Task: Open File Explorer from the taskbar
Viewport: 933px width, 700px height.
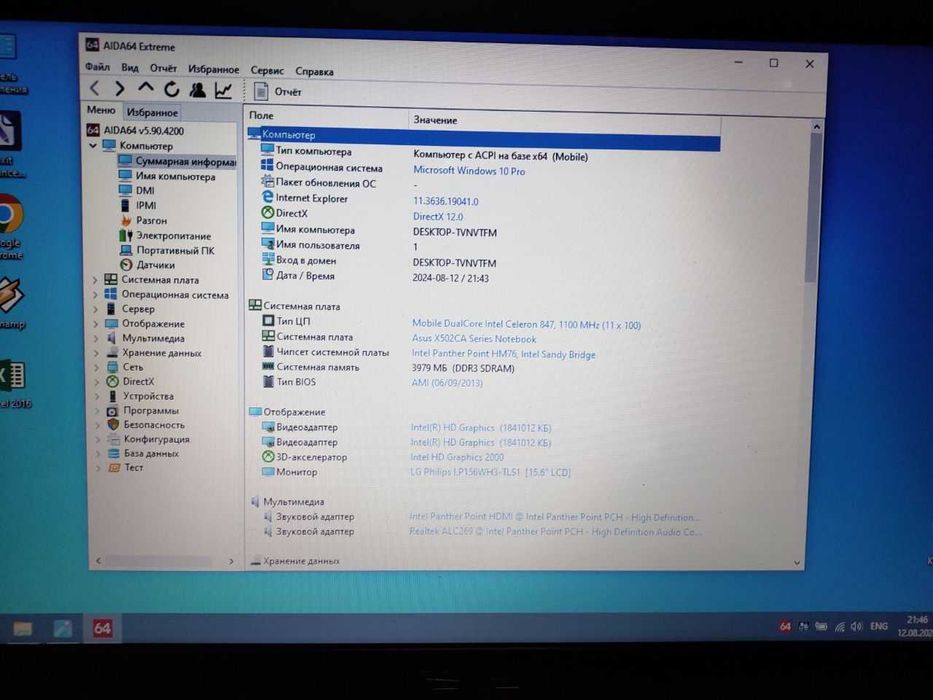Action: click(23, 629)
